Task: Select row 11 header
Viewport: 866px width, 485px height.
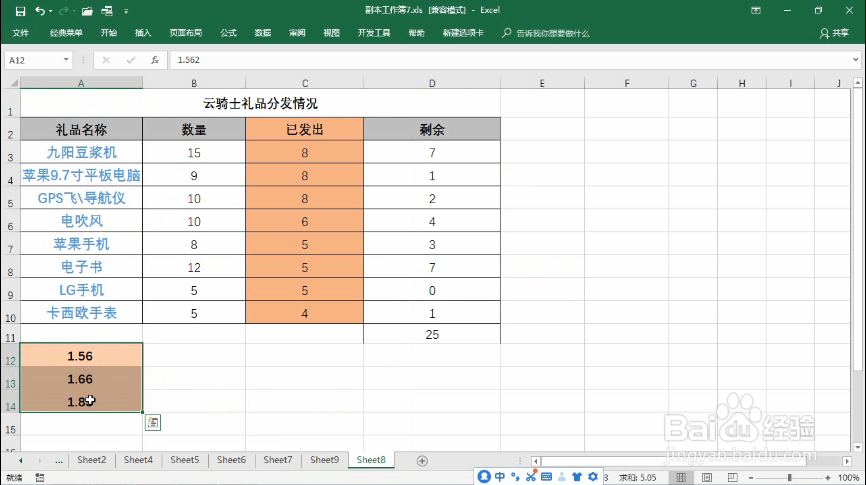Action: coord(10,334)
